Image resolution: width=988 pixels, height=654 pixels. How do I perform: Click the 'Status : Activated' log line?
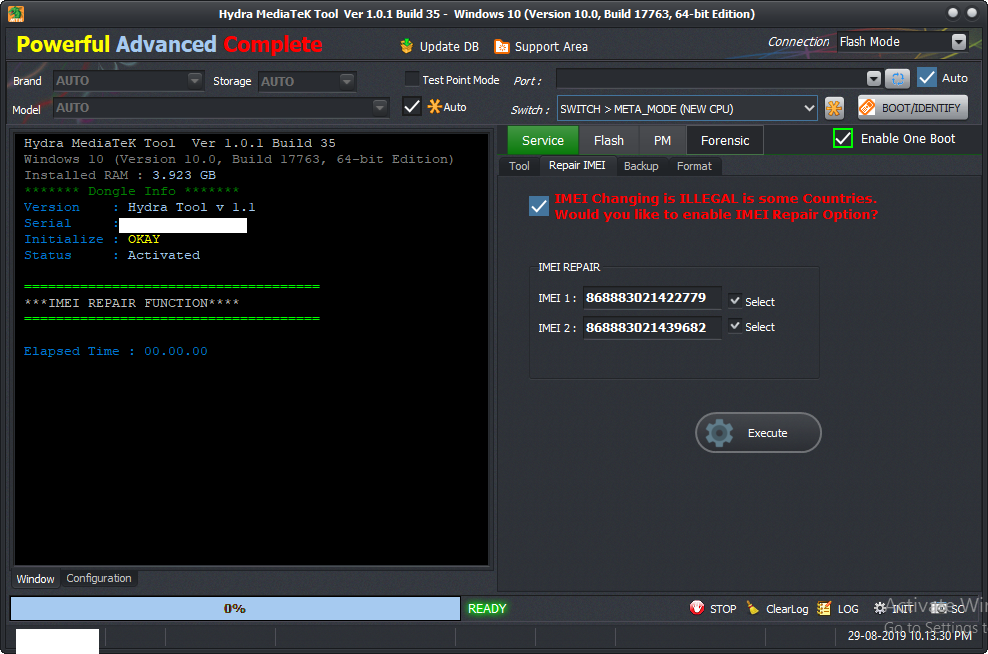tap(112, 255)
